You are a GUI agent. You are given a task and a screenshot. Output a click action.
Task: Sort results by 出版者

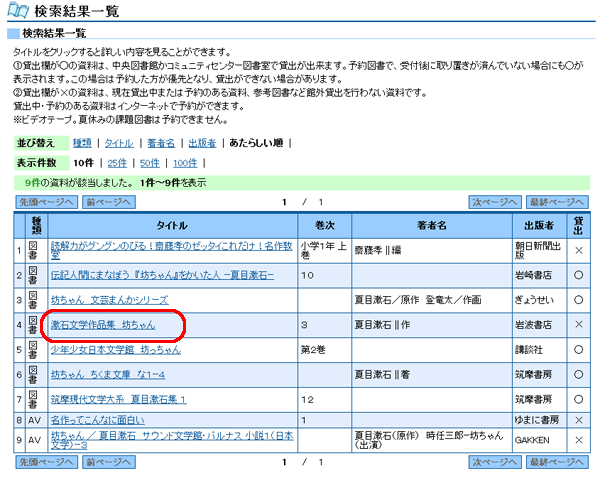click(x=202, y=143)
